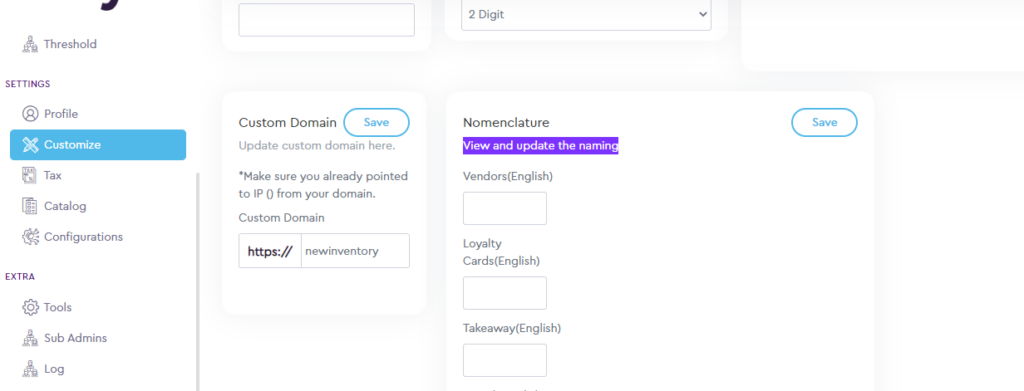
Task: Click the Threshold sidebar icon
Action: click(x=30, y=44)
